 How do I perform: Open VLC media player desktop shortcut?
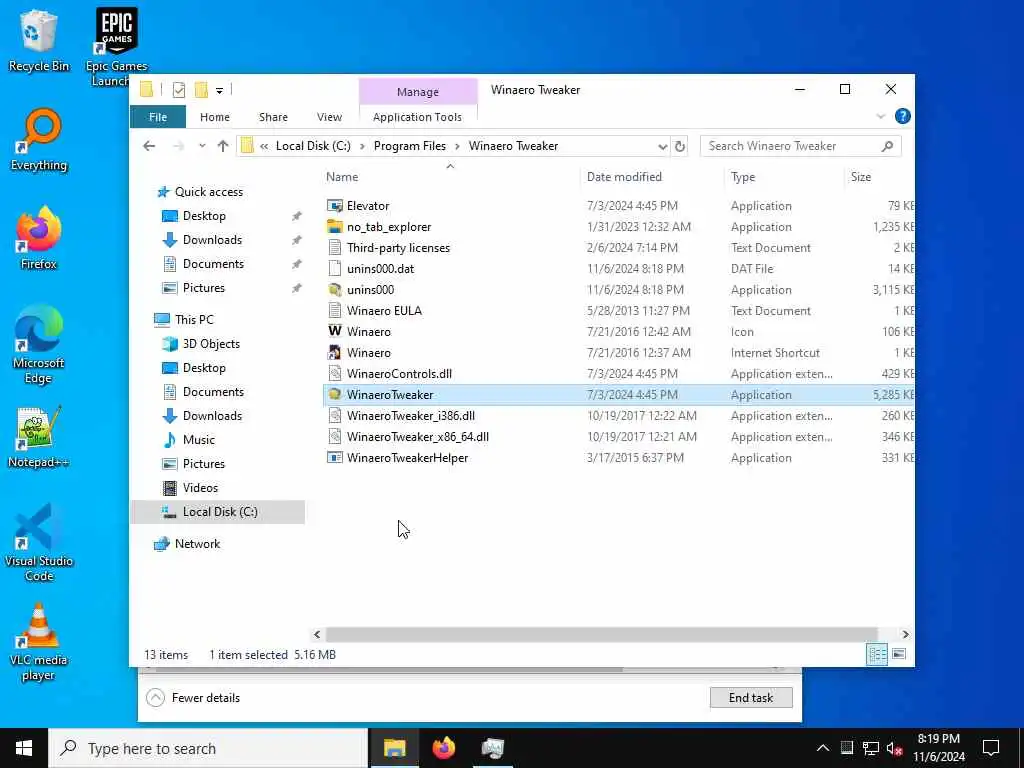38,643
